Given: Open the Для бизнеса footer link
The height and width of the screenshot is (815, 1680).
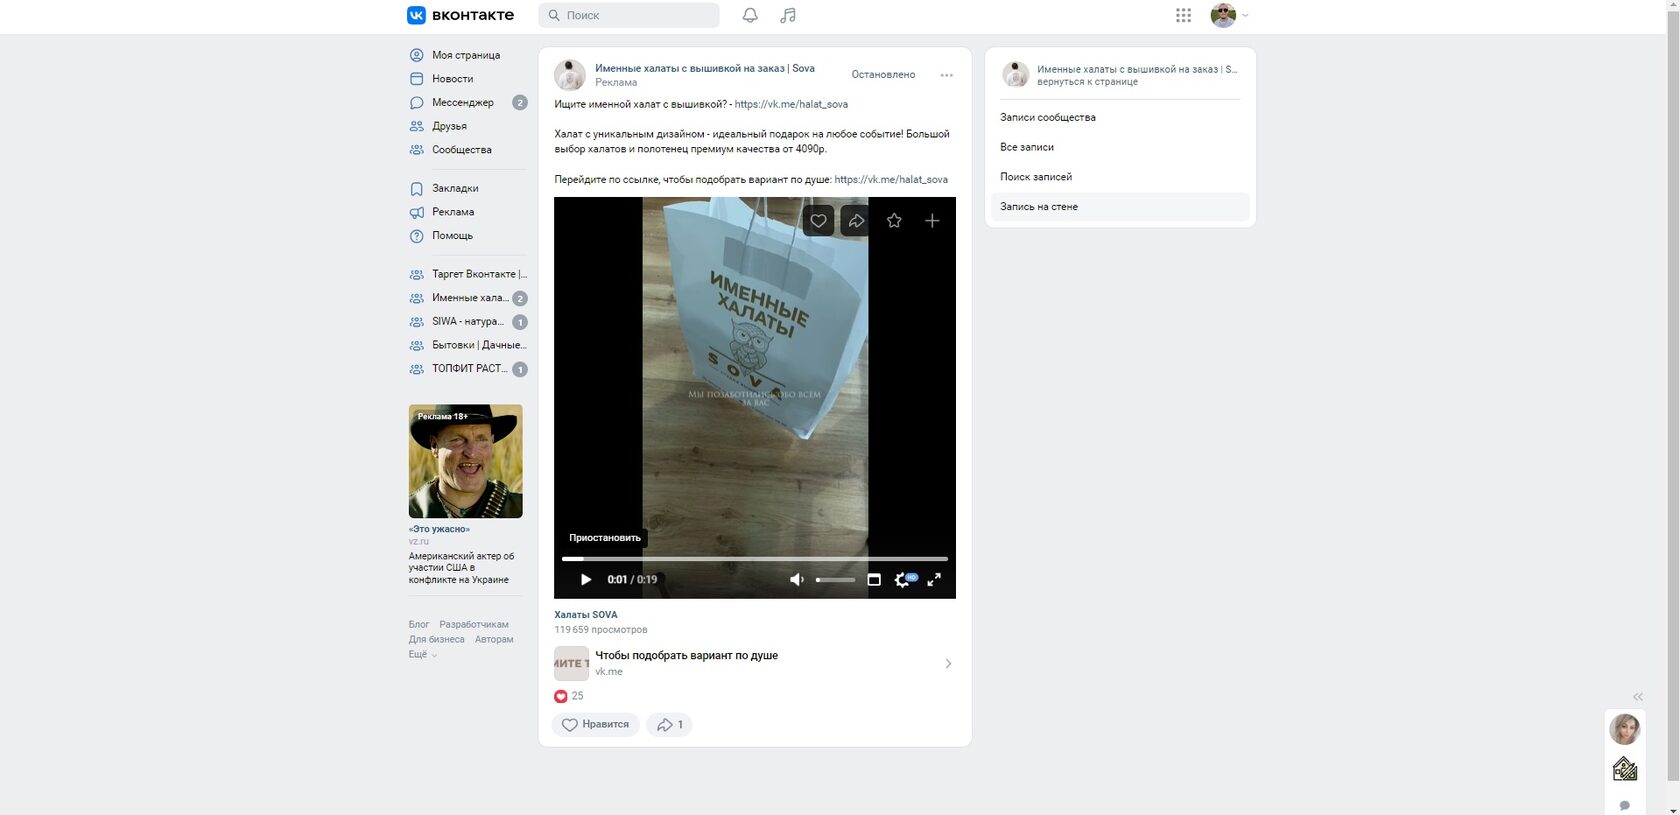Looking at the screenshot, I should point(436,639).
